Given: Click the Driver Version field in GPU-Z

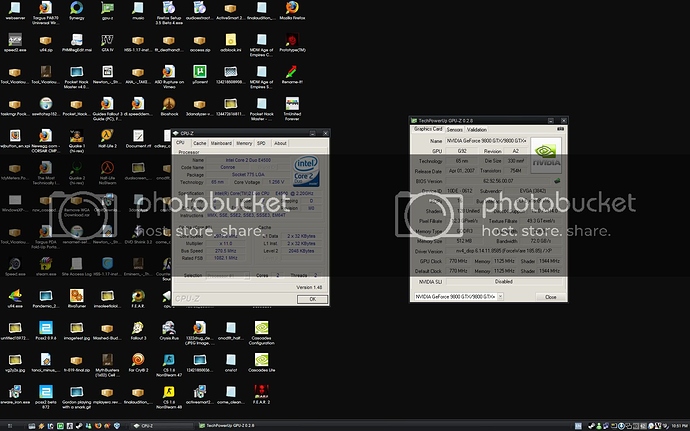Looking at the screenshot, I should tap(504, 251).
